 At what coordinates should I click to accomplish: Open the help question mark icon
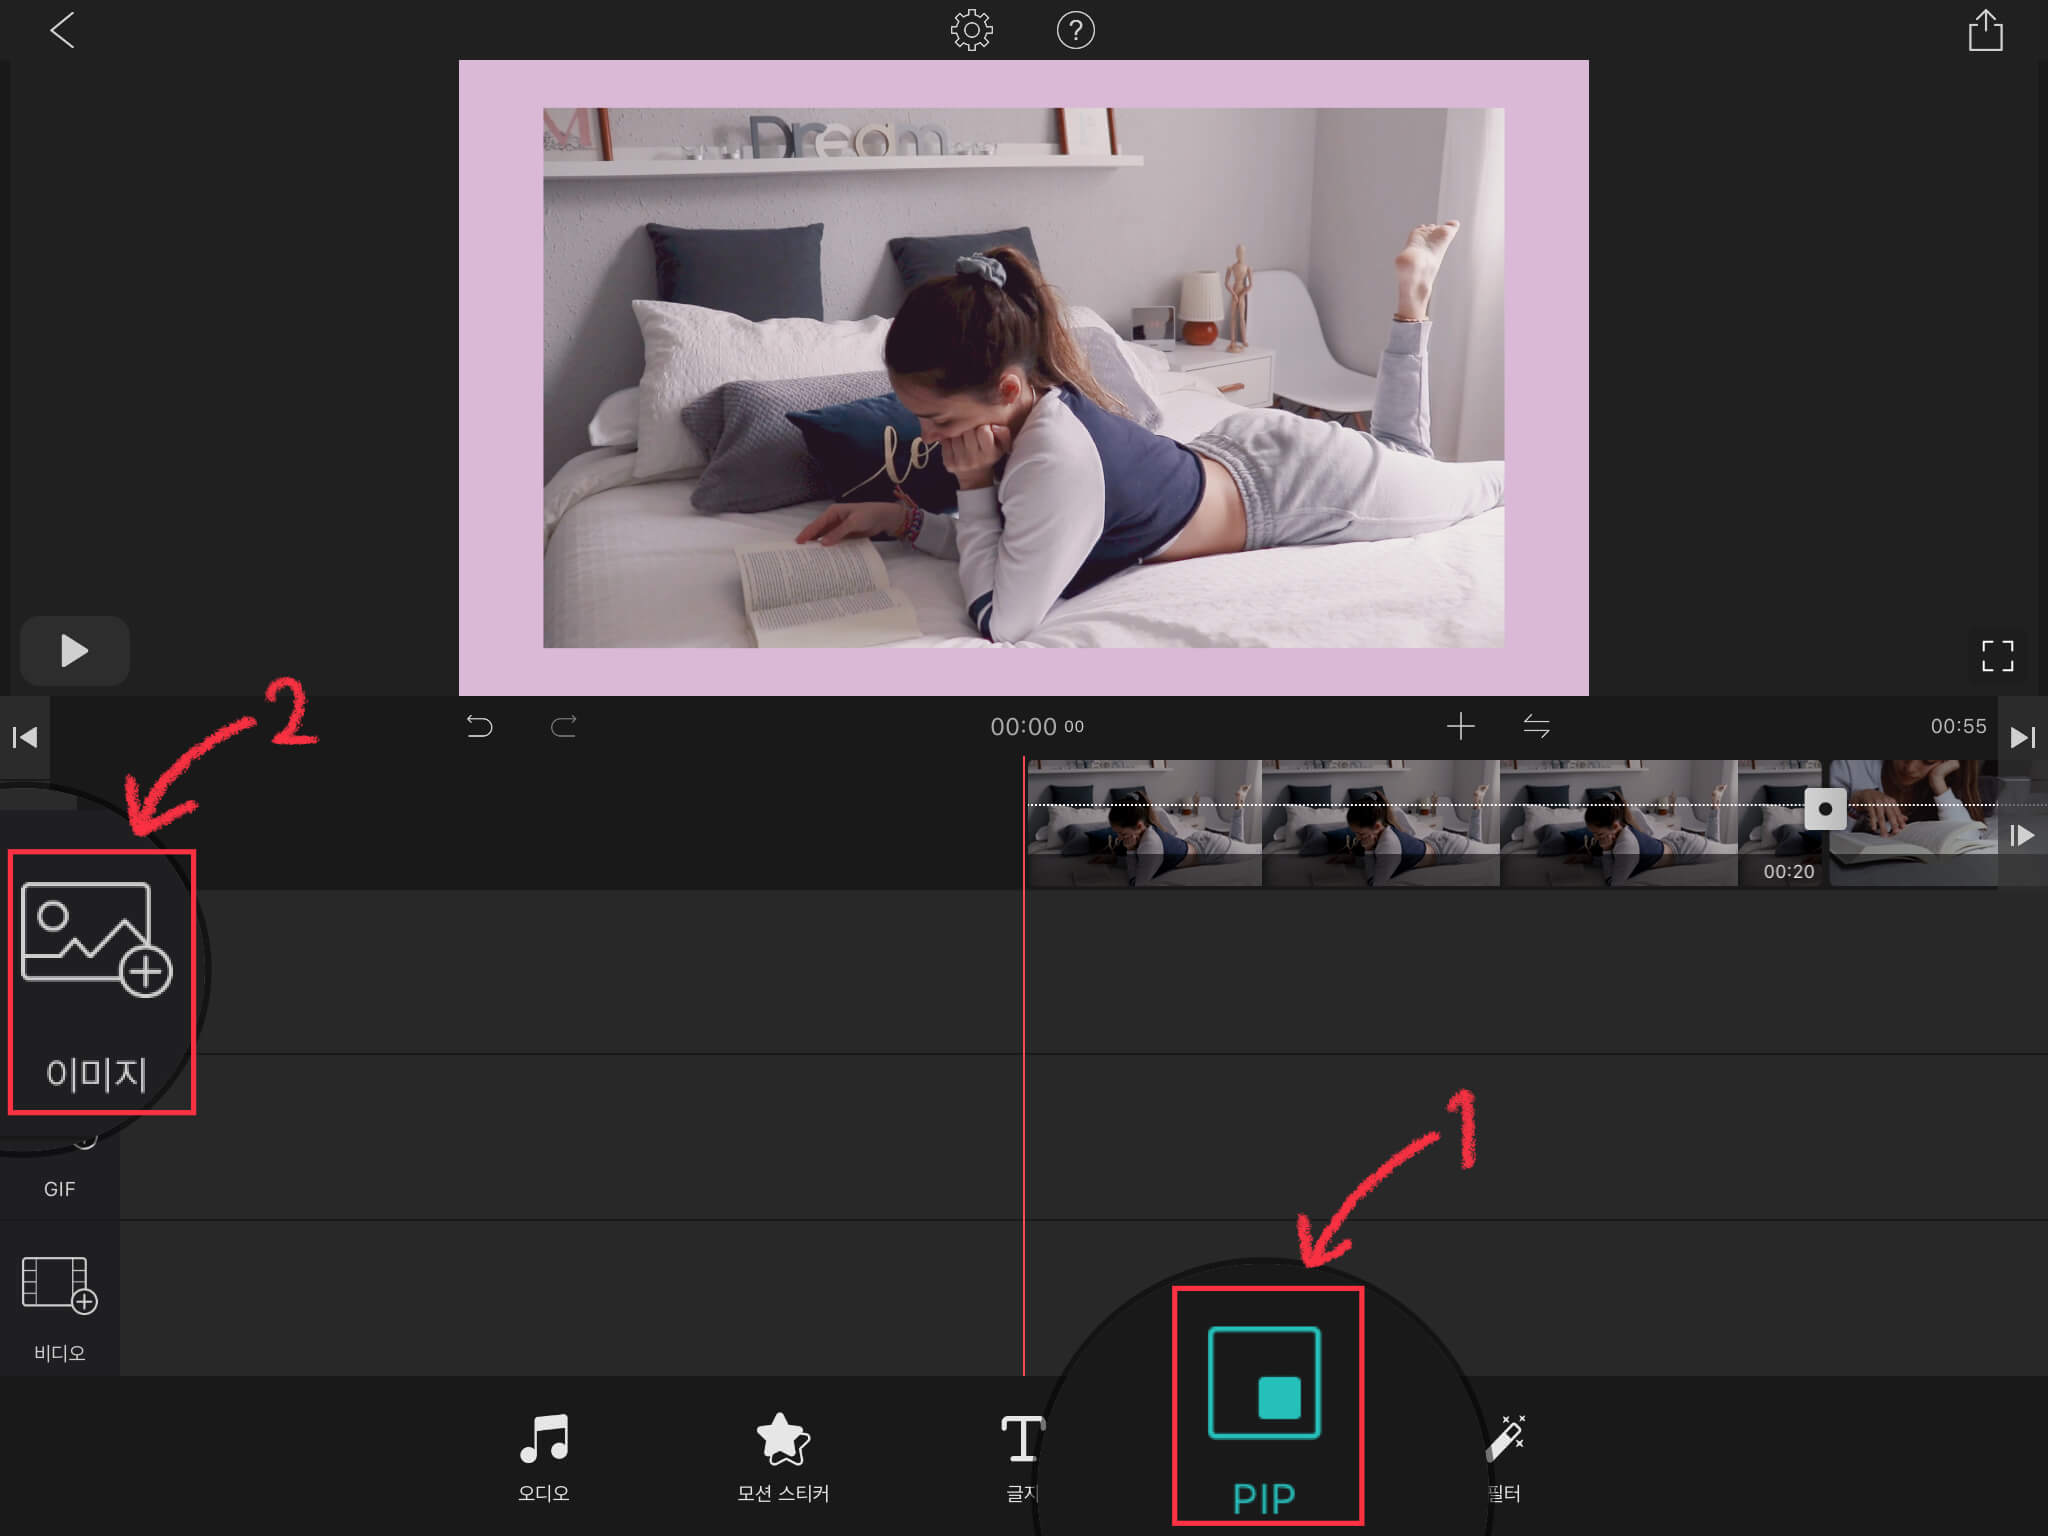(1075, 30)
